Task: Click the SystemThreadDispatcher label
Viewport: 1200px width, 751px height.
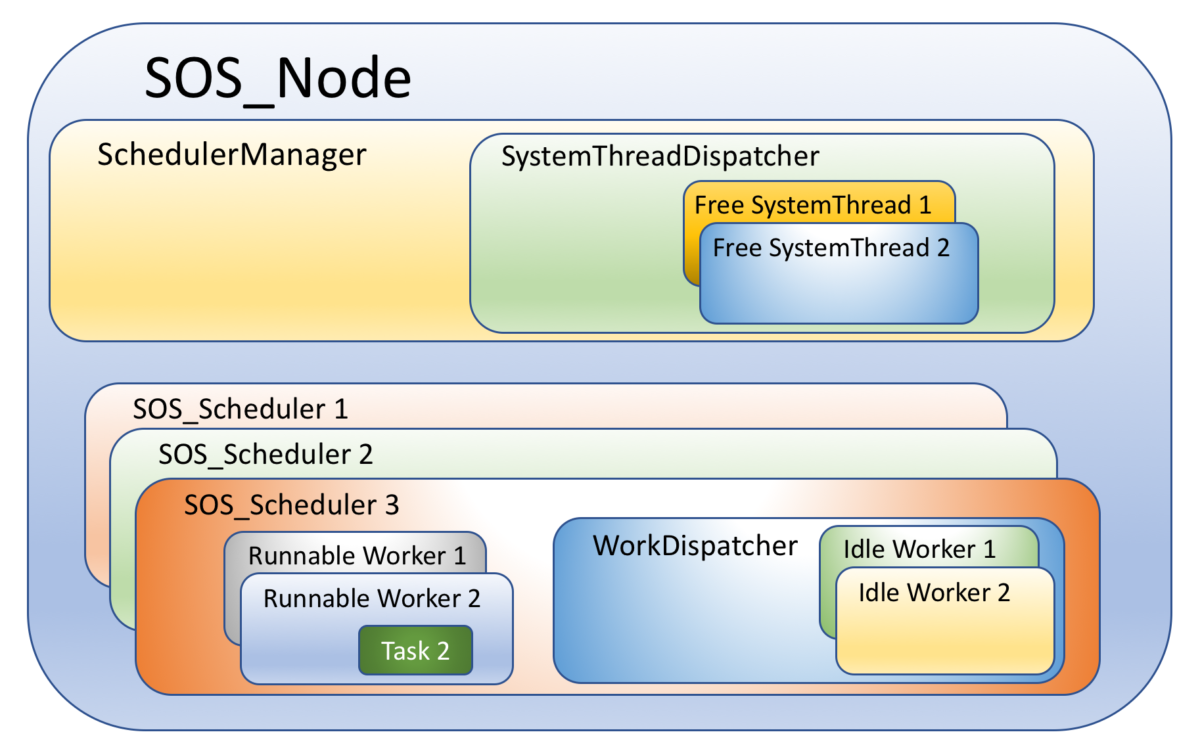Action: [660, 156]
